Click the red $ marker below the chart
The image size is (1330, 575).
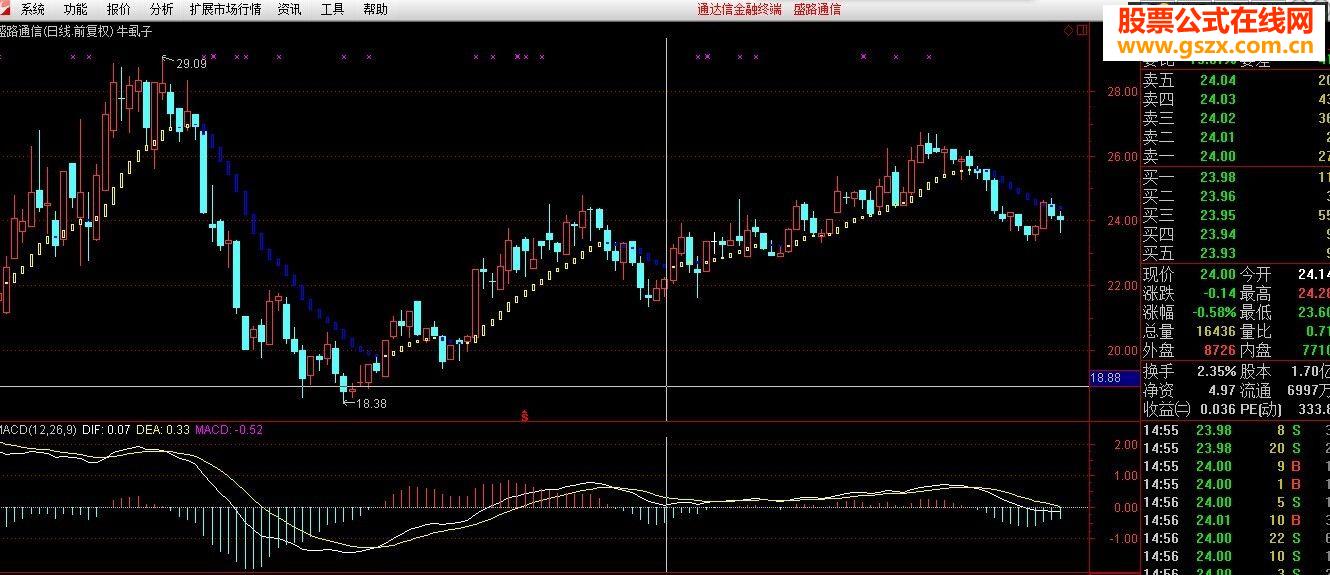click(x=525, y=414)
